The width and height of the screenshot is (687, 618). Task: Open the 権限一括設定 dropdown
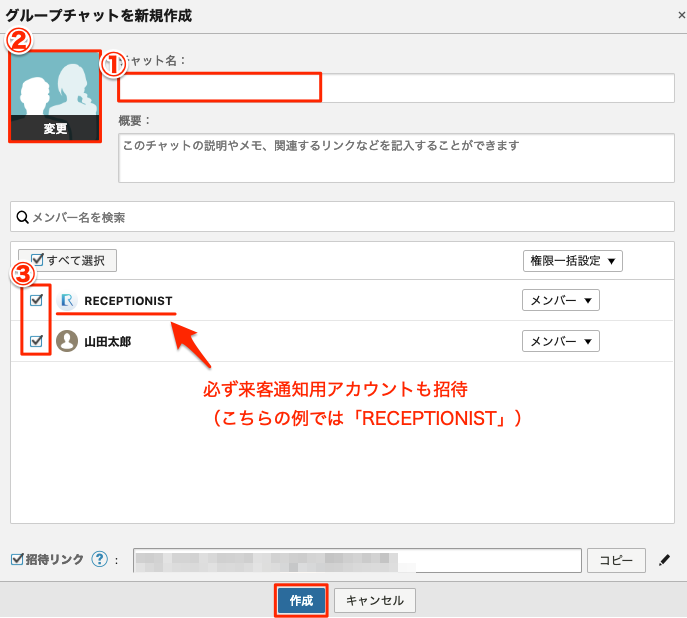572,260
